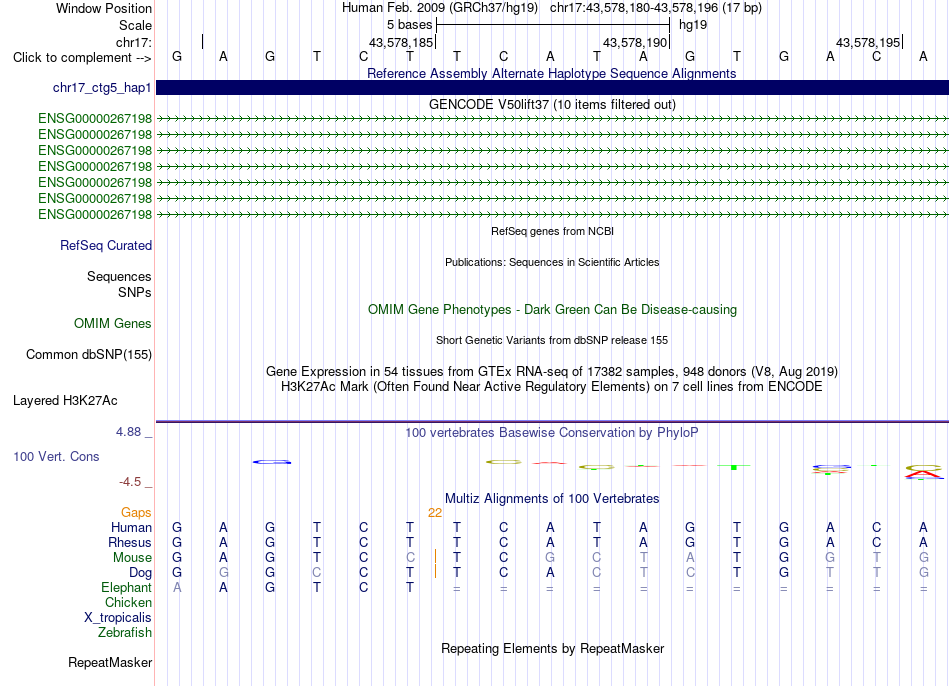Open the Reference Assembly Alternate Haplotype Sequence Alignments title

pos(551,73)
